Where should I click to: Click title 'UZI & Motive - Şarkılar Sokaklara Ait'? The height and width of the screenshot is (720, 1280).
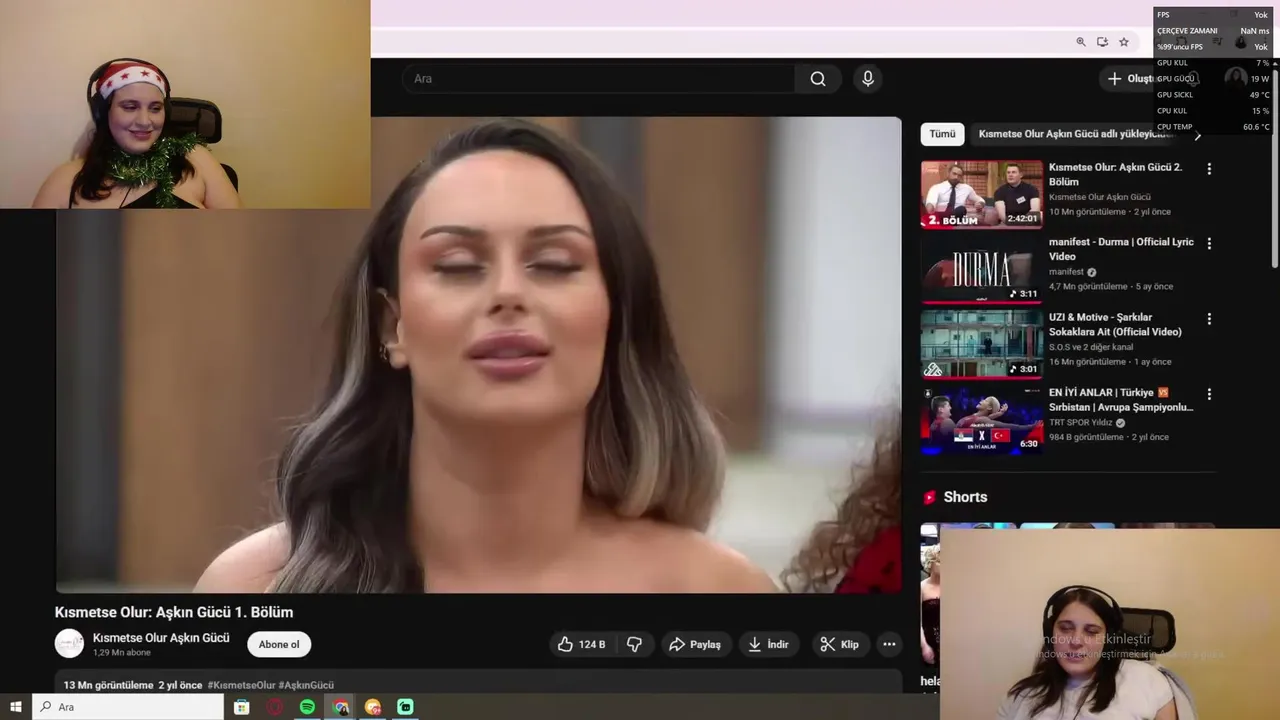coord(1115,325)
